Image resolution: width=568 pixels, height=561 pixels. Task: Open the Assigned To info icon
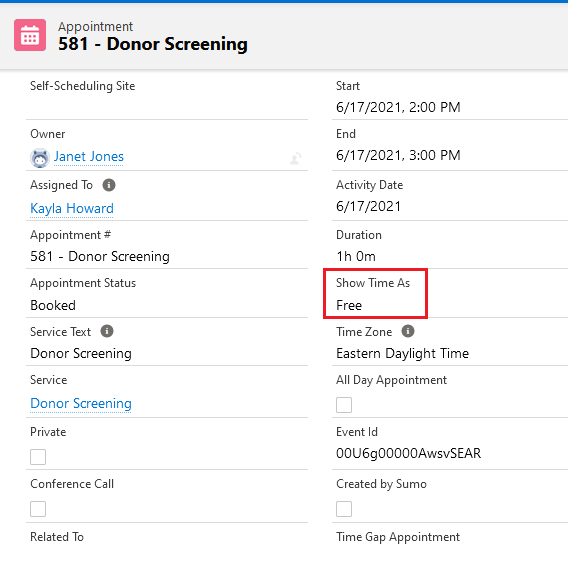point(109,185)
